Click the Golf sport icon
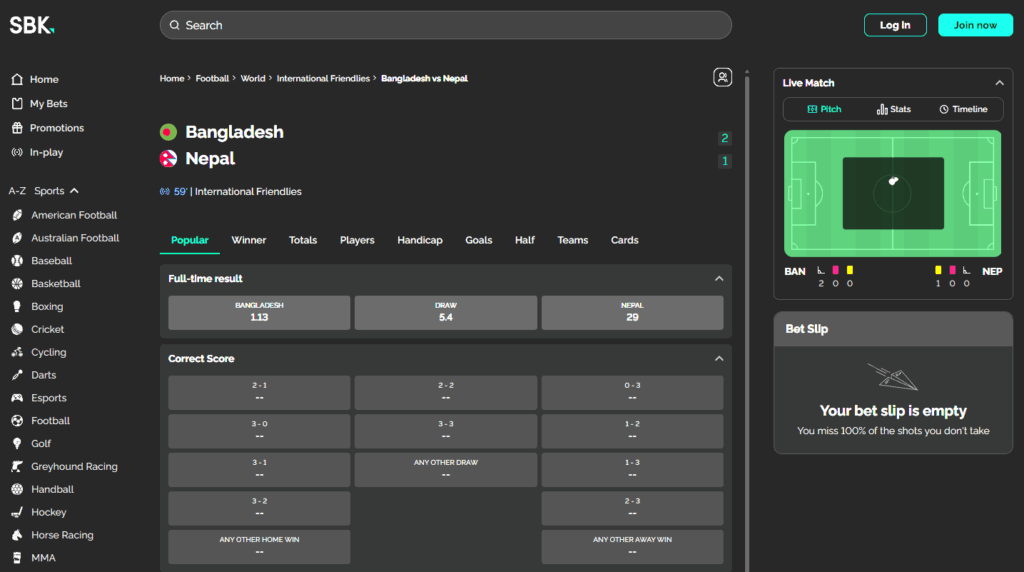 point(17,443)
